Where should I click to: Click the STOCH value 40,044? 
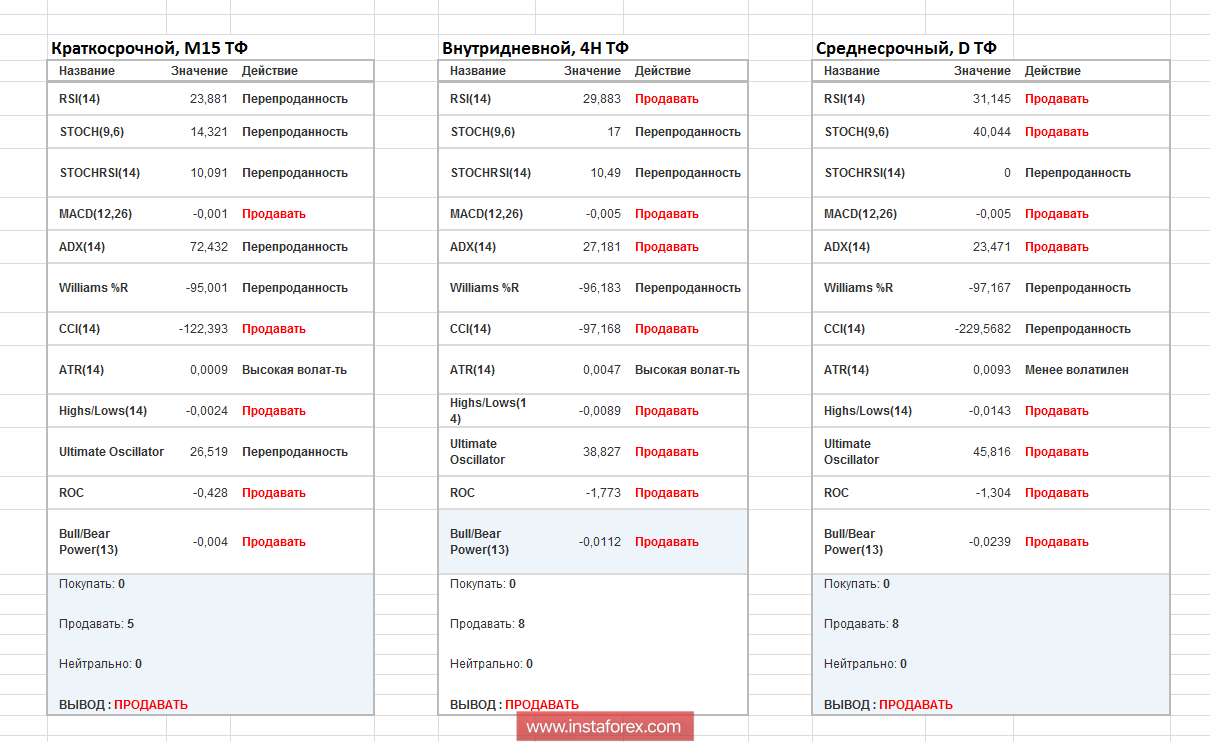coord(992,132)
